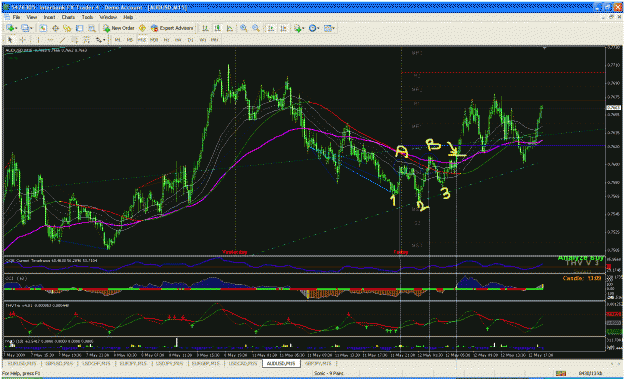Toggle chart auto scroll
This screenshot has width=625, height=379.
tap(271, 28)
